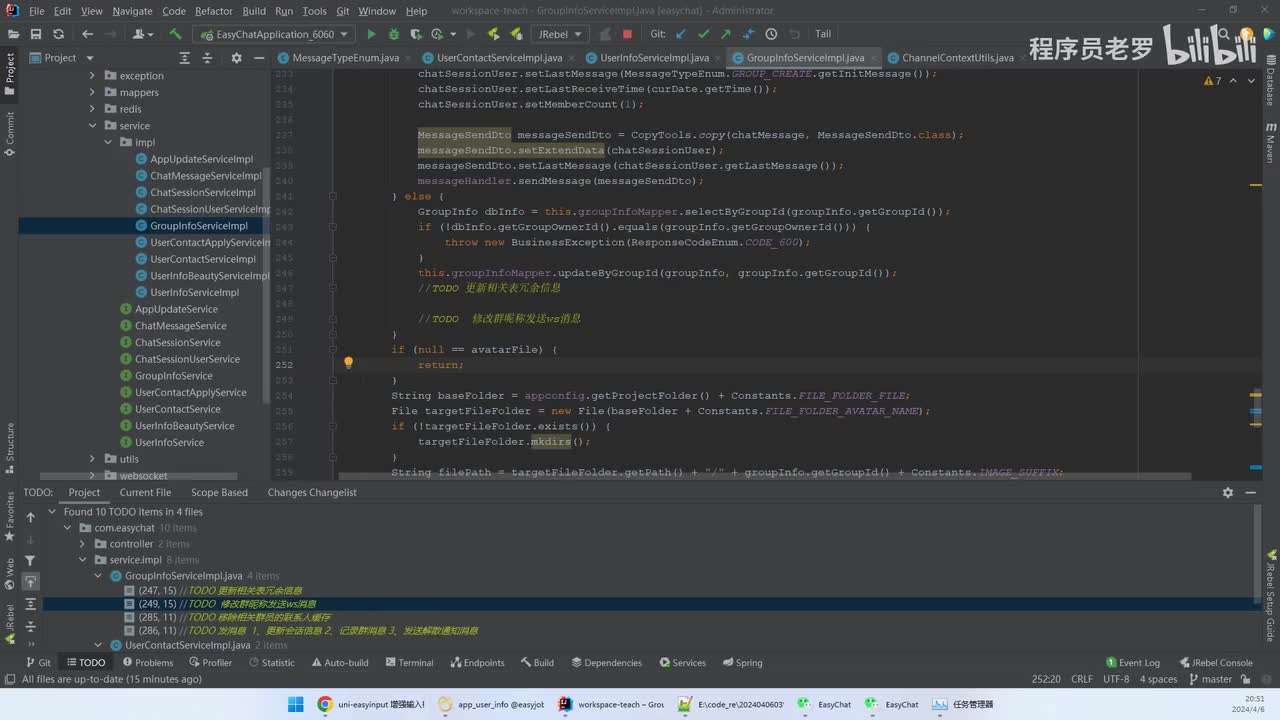Select UserContactServiceImpl in project tree
The height and width of the screenshot is (720, 1280).
(x=203, y=259)
